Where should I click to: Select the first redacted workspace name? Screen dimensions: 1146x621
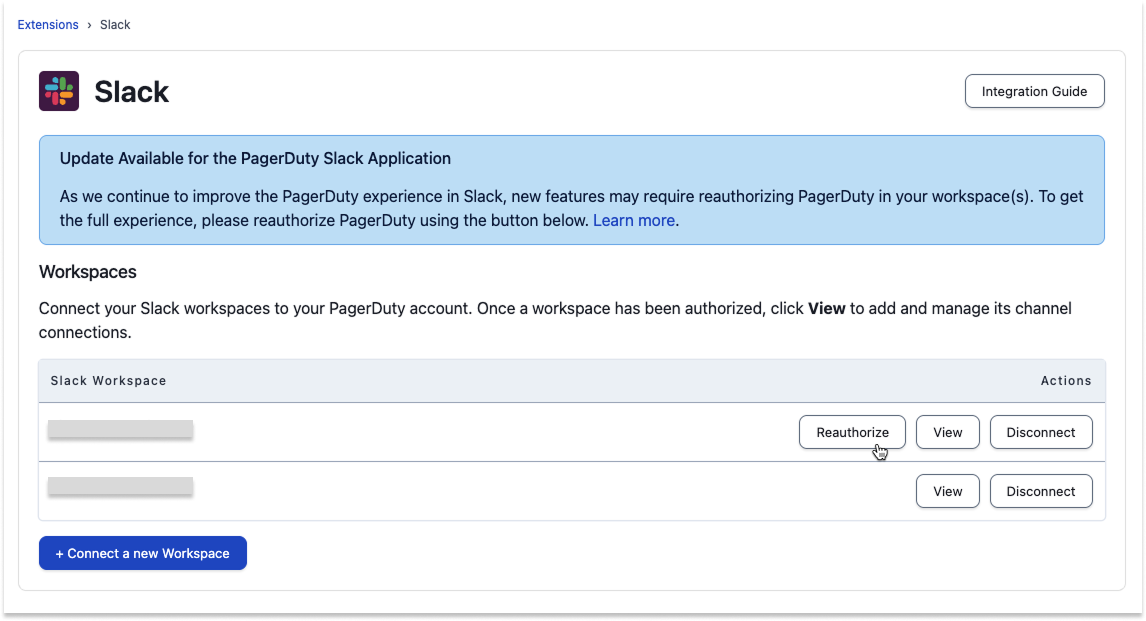[121, 429]
